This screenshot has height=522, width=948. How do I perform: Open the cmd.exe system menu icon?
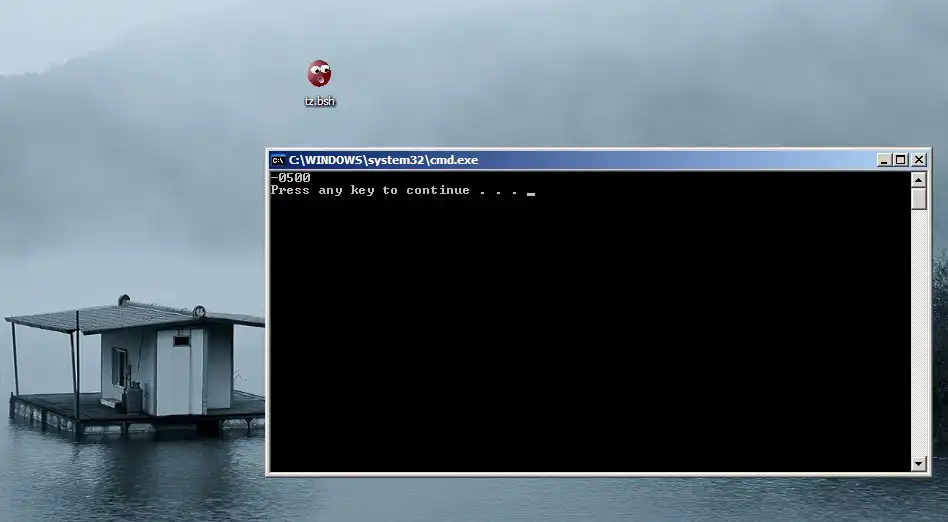tap(278, 160)
